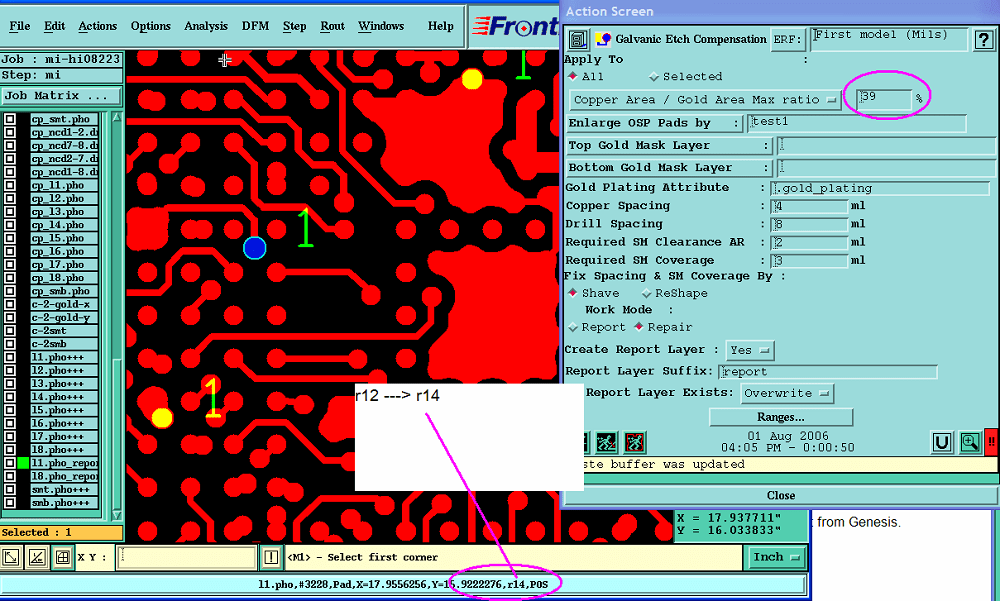This screenshot has width=1000, height=601.
Task: Select the All radio button under Apply To
Action: [575, 76]
